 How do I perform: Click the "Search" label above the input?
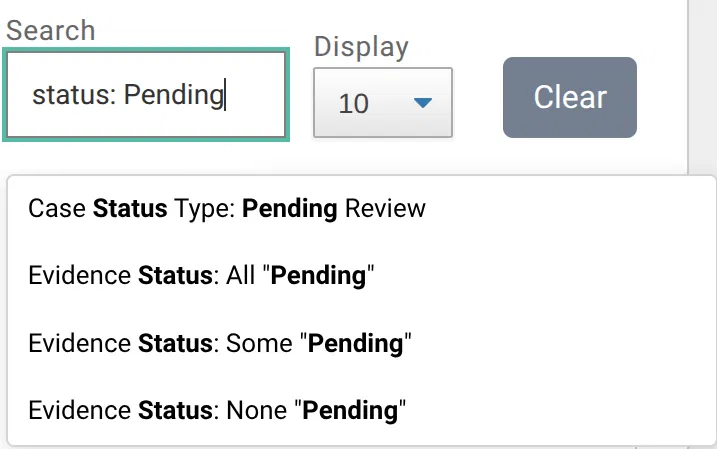pyautogui.click(x=51, y=31)
